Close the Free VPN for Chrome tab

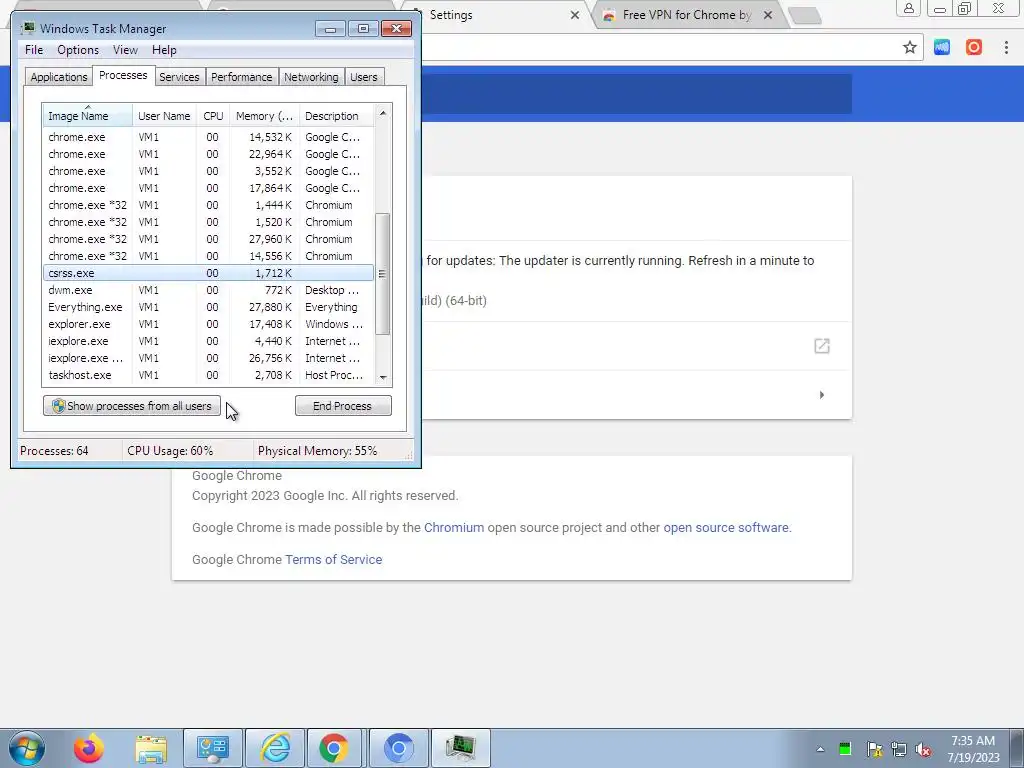tap(768, 14)
